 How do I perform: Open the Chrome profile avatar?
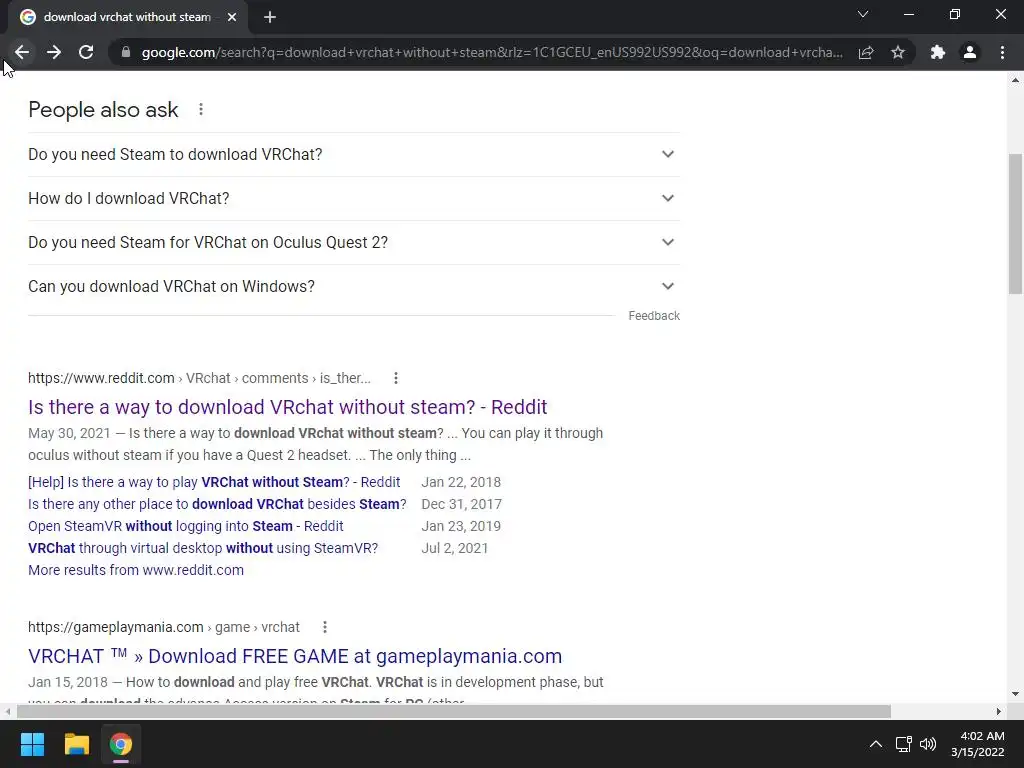pos(970,52)
